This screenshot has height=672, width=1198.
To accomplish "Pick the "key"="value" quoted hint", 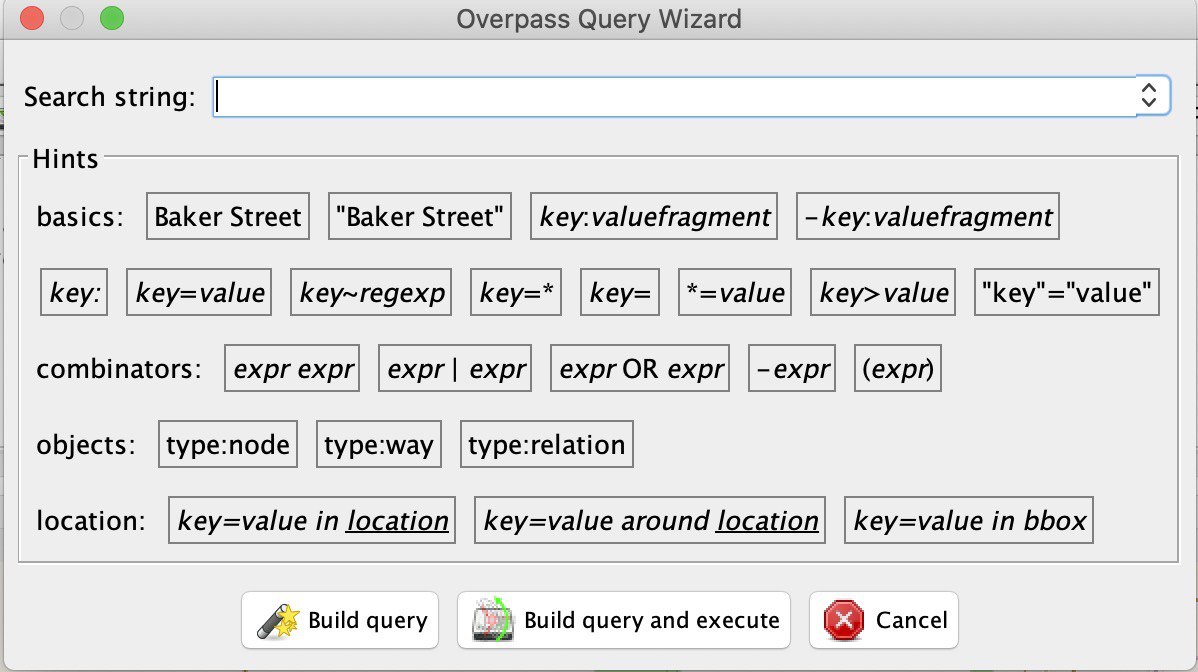I will 1067,292.
